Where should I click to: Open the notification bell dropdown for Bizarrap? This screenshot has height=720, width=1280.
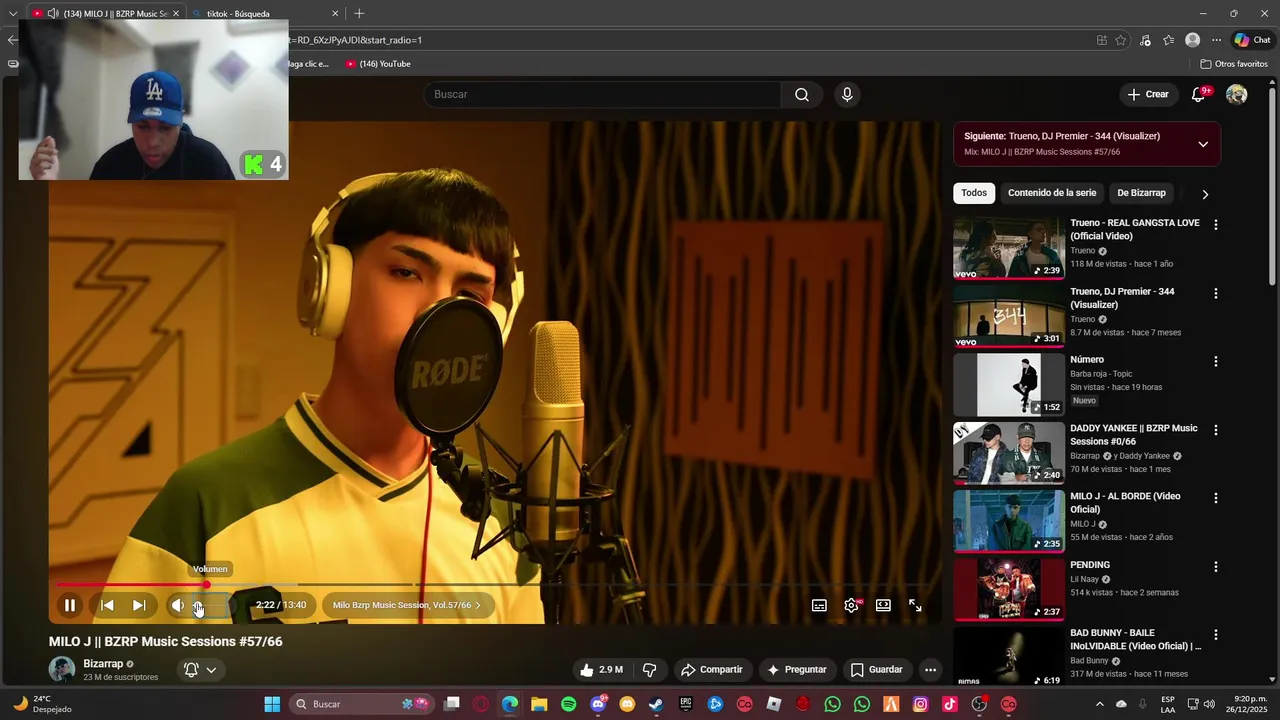click(200, 670)
